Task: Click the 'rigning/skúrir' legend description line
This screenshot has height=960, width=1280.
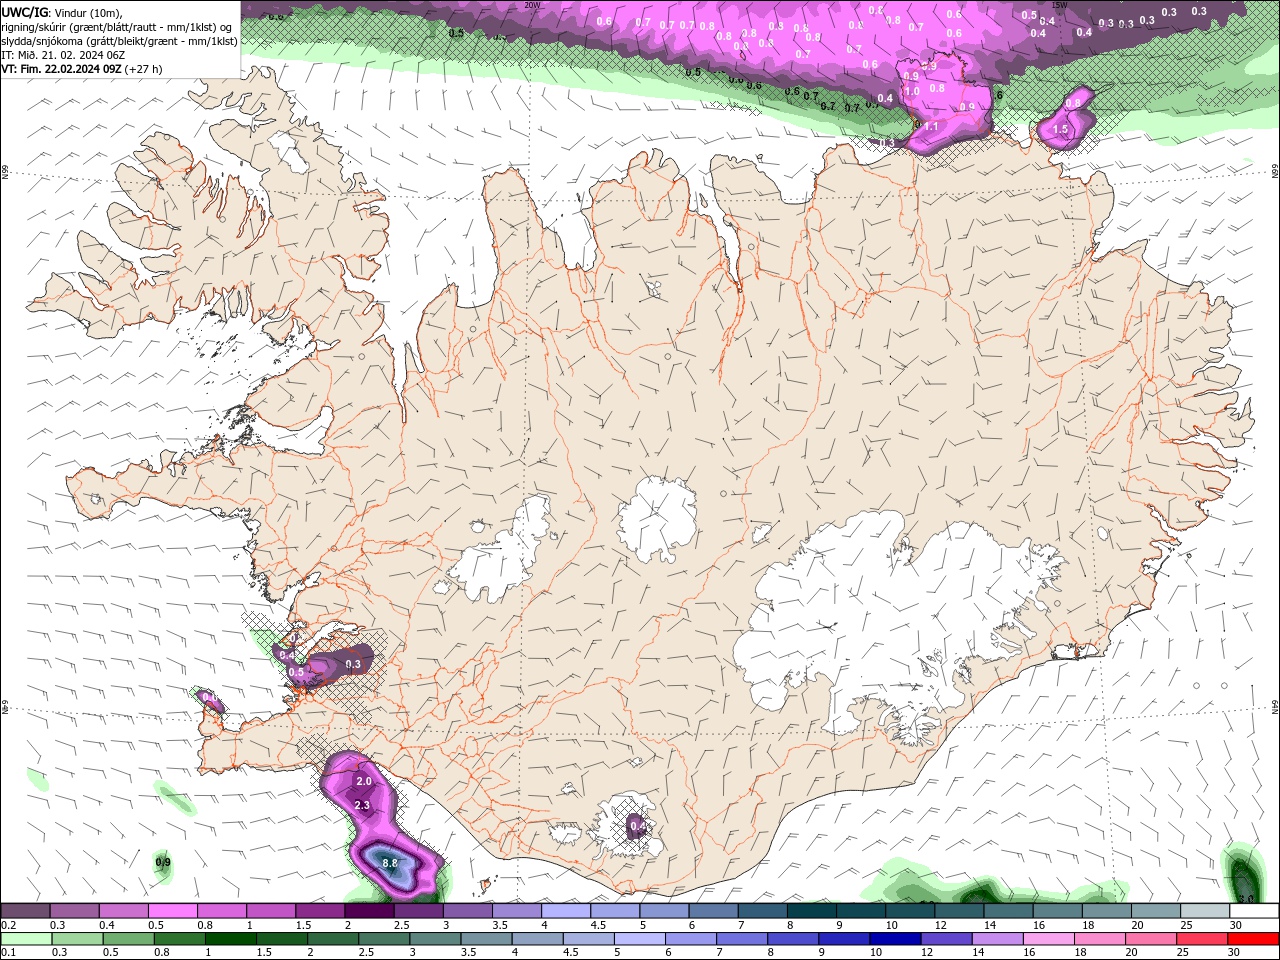Action: coord(117,27)
